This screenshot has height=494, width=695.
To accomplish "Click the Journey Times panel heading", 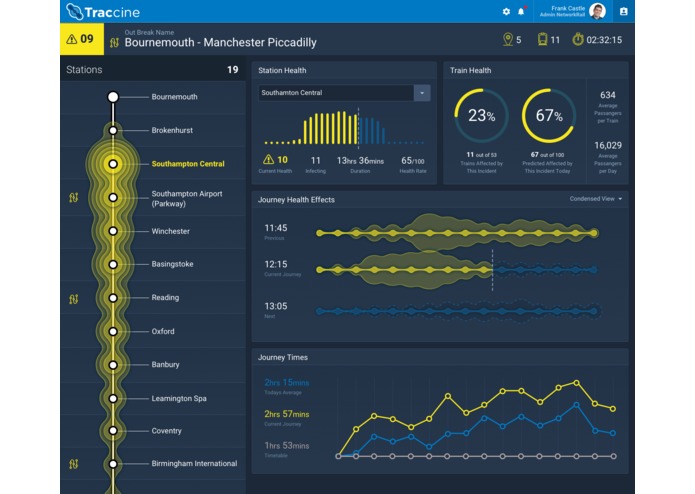I will click(283, 357).
